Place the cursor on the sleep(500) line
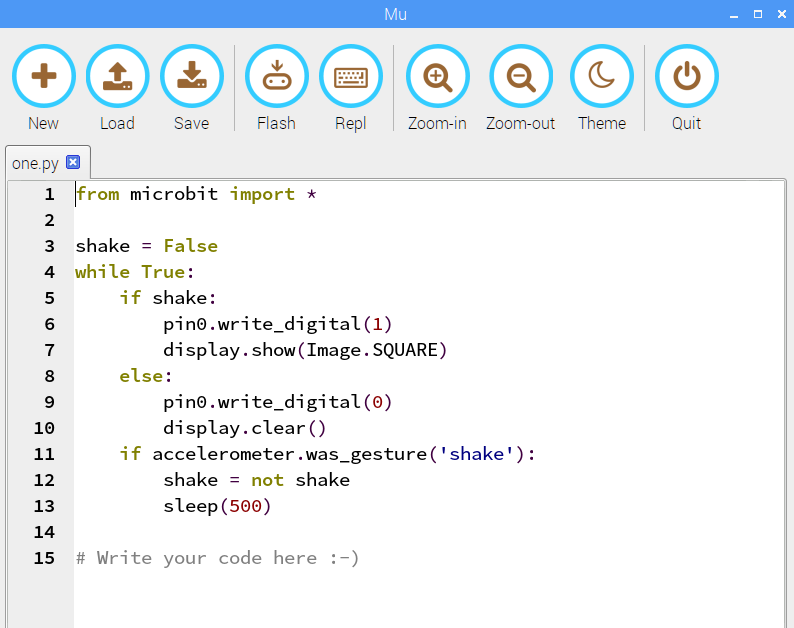This screenshot has width=794, height=628. [217, 506]
